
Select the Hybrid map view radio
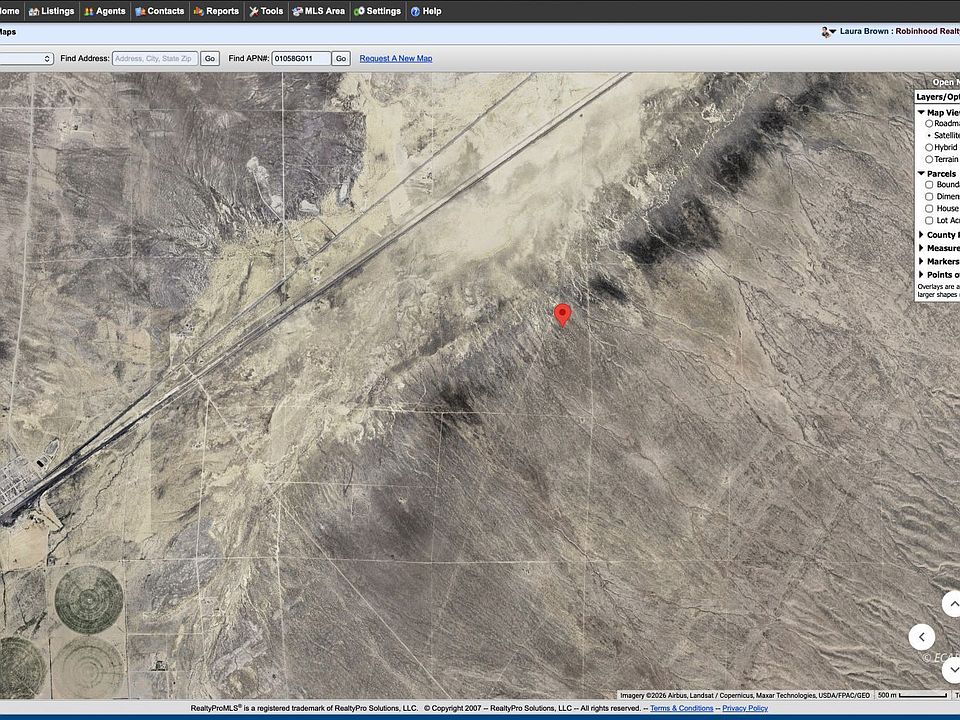(x=929, y=148)
